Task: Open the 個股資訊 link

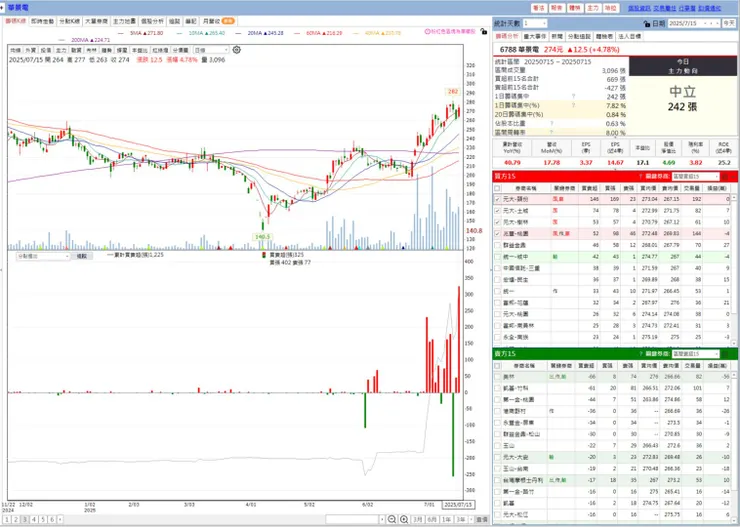Action: pos(639,8)
